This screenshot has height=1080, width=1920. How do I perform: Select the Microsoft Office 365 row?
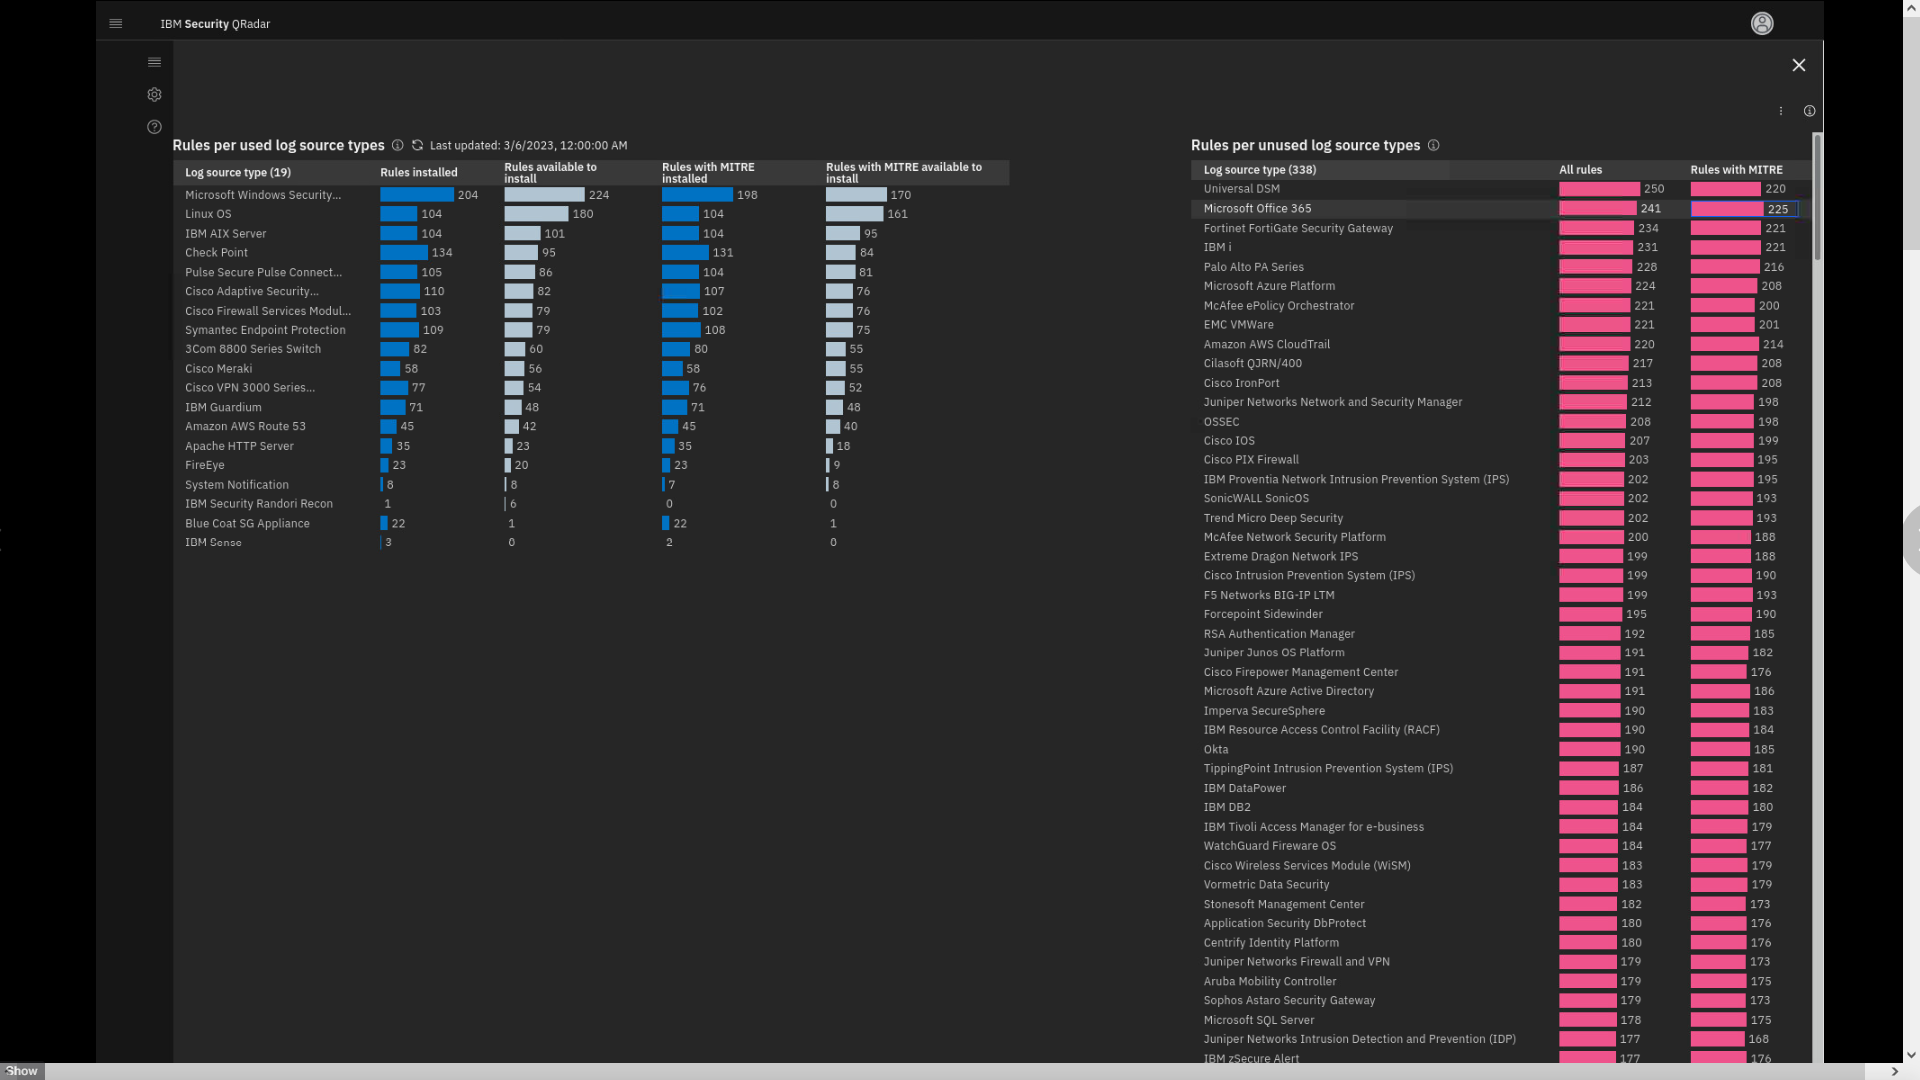pyautogui.click(x=1257, y=209)
